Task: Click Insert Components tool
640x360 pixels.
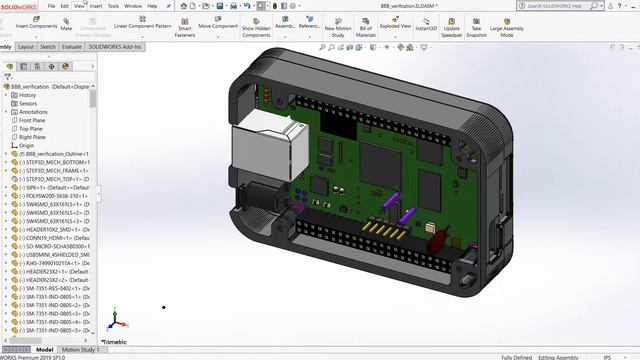Action: pyautogui.click(x=36, y=22)
